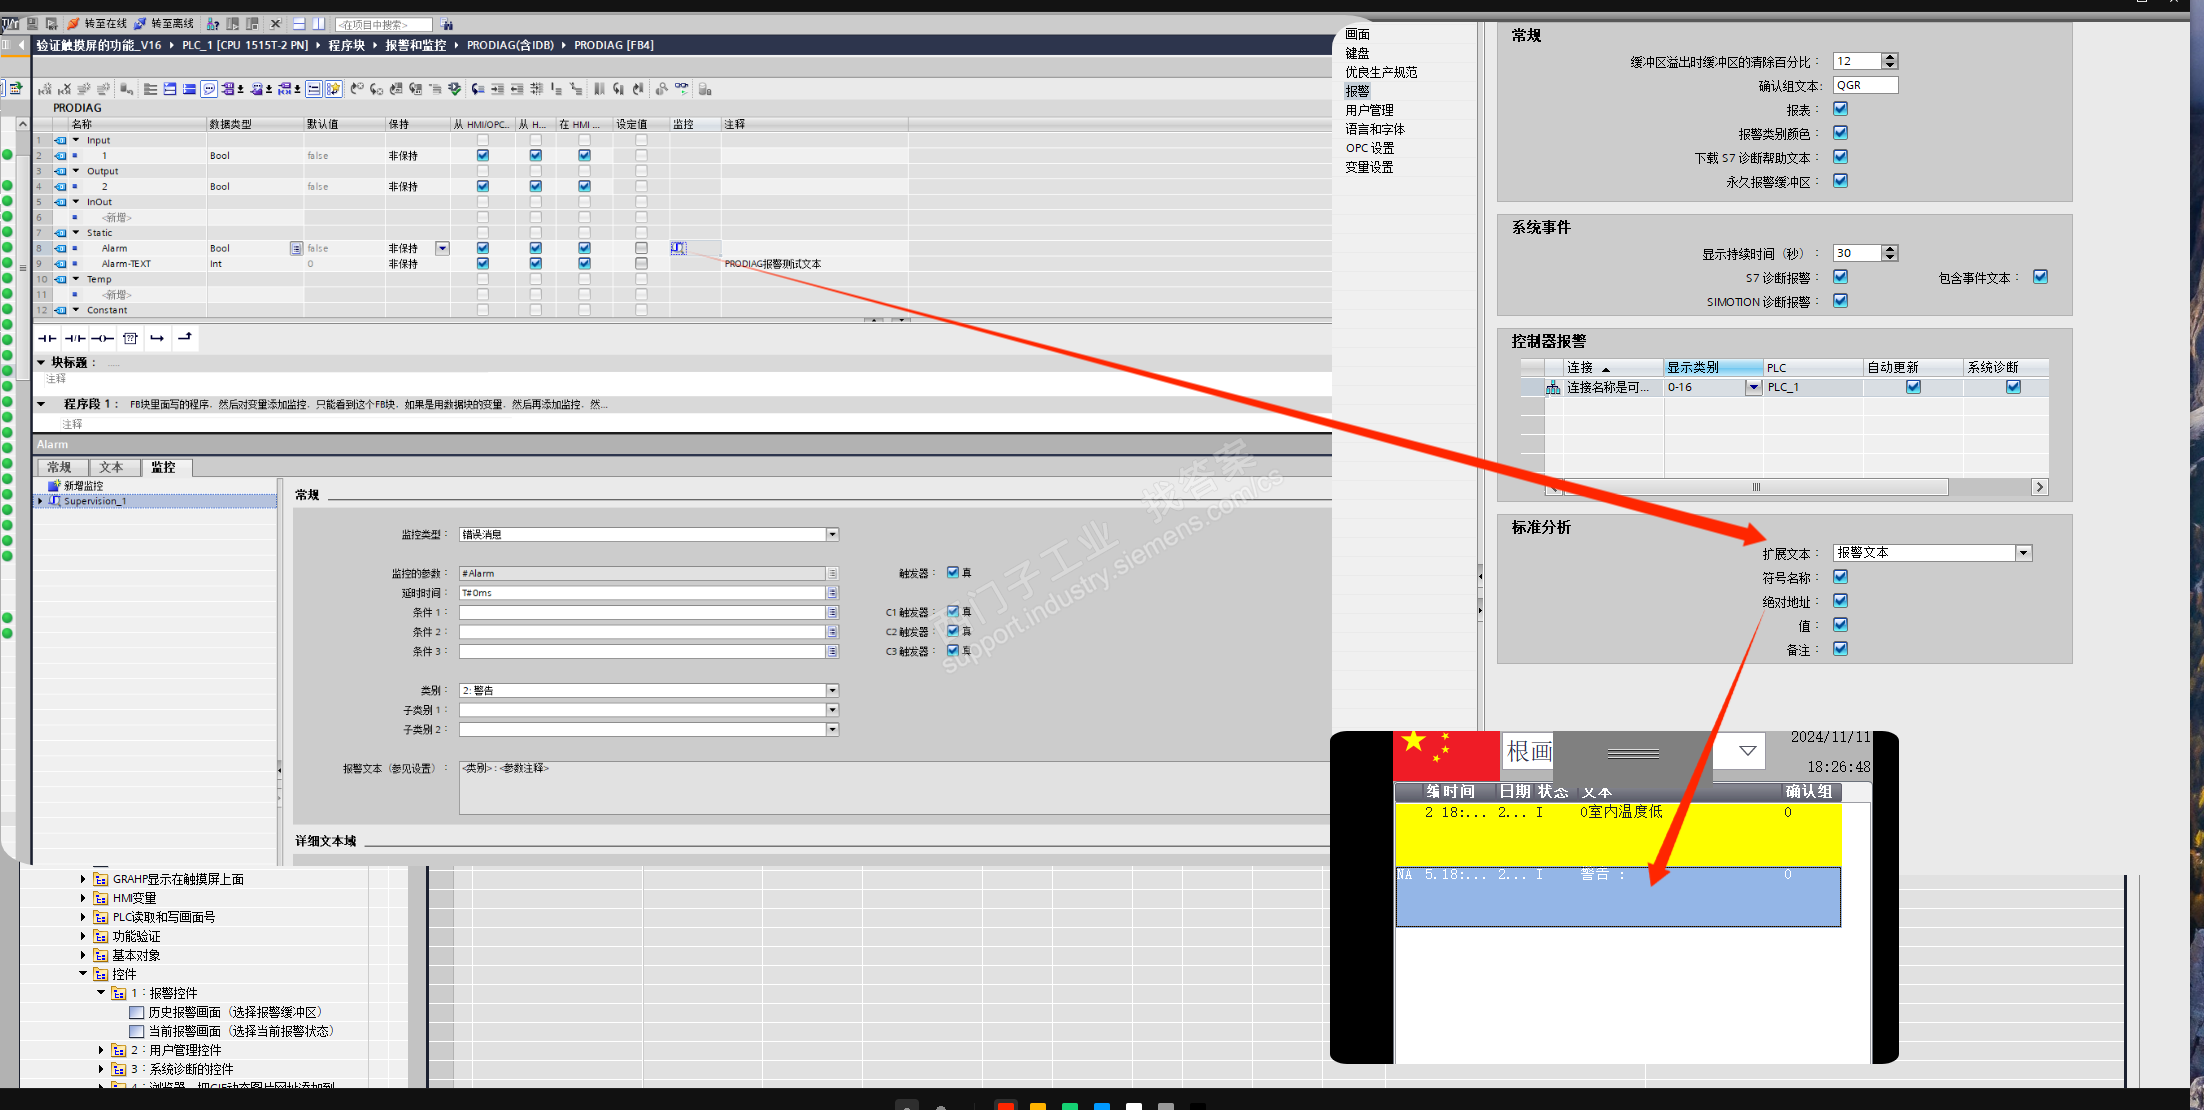Screen dimensions: 2204x1110
Task: Click the 新增监控 add supervision icon
Action: (55, 486)
